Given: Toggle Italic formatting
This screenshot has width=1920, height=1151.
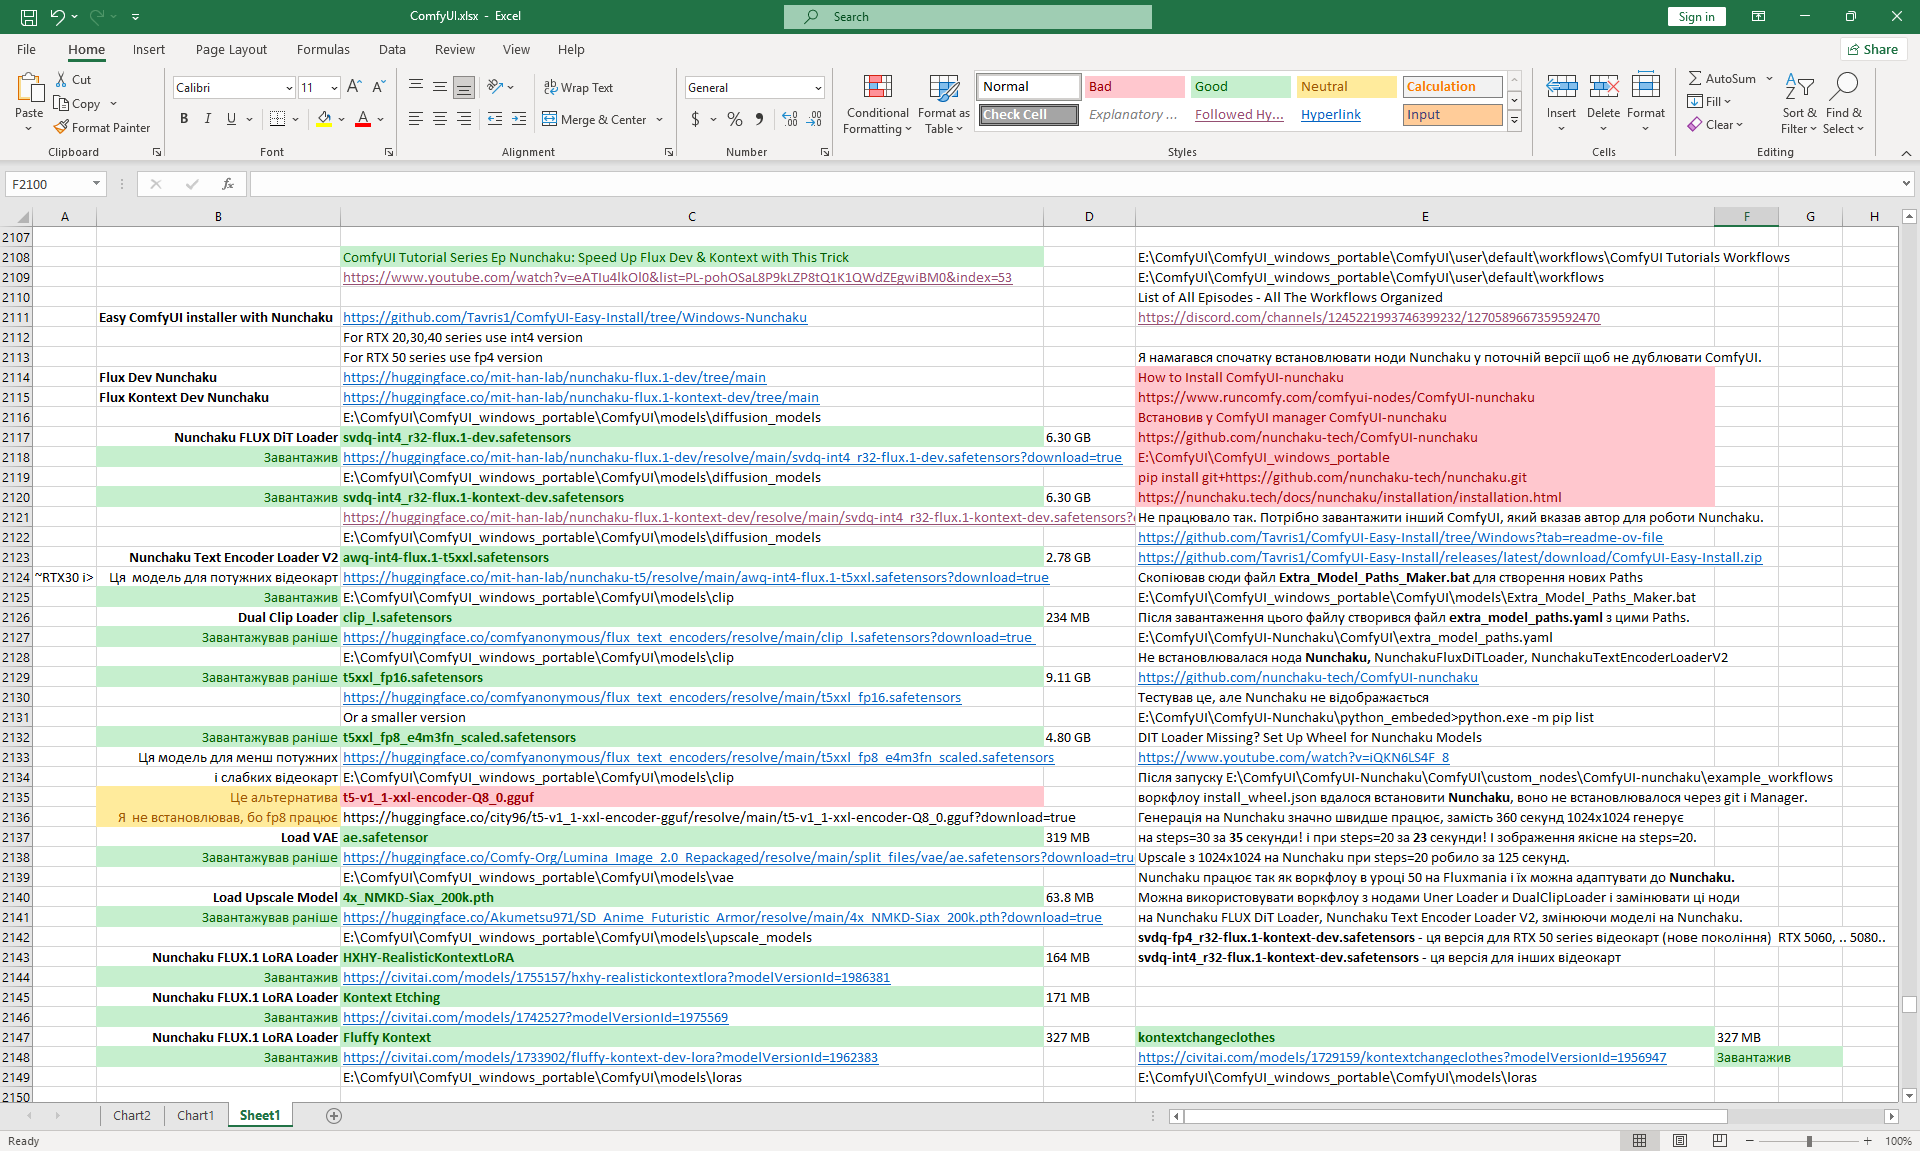Looking at the screenshot, I should click(208, 119).
